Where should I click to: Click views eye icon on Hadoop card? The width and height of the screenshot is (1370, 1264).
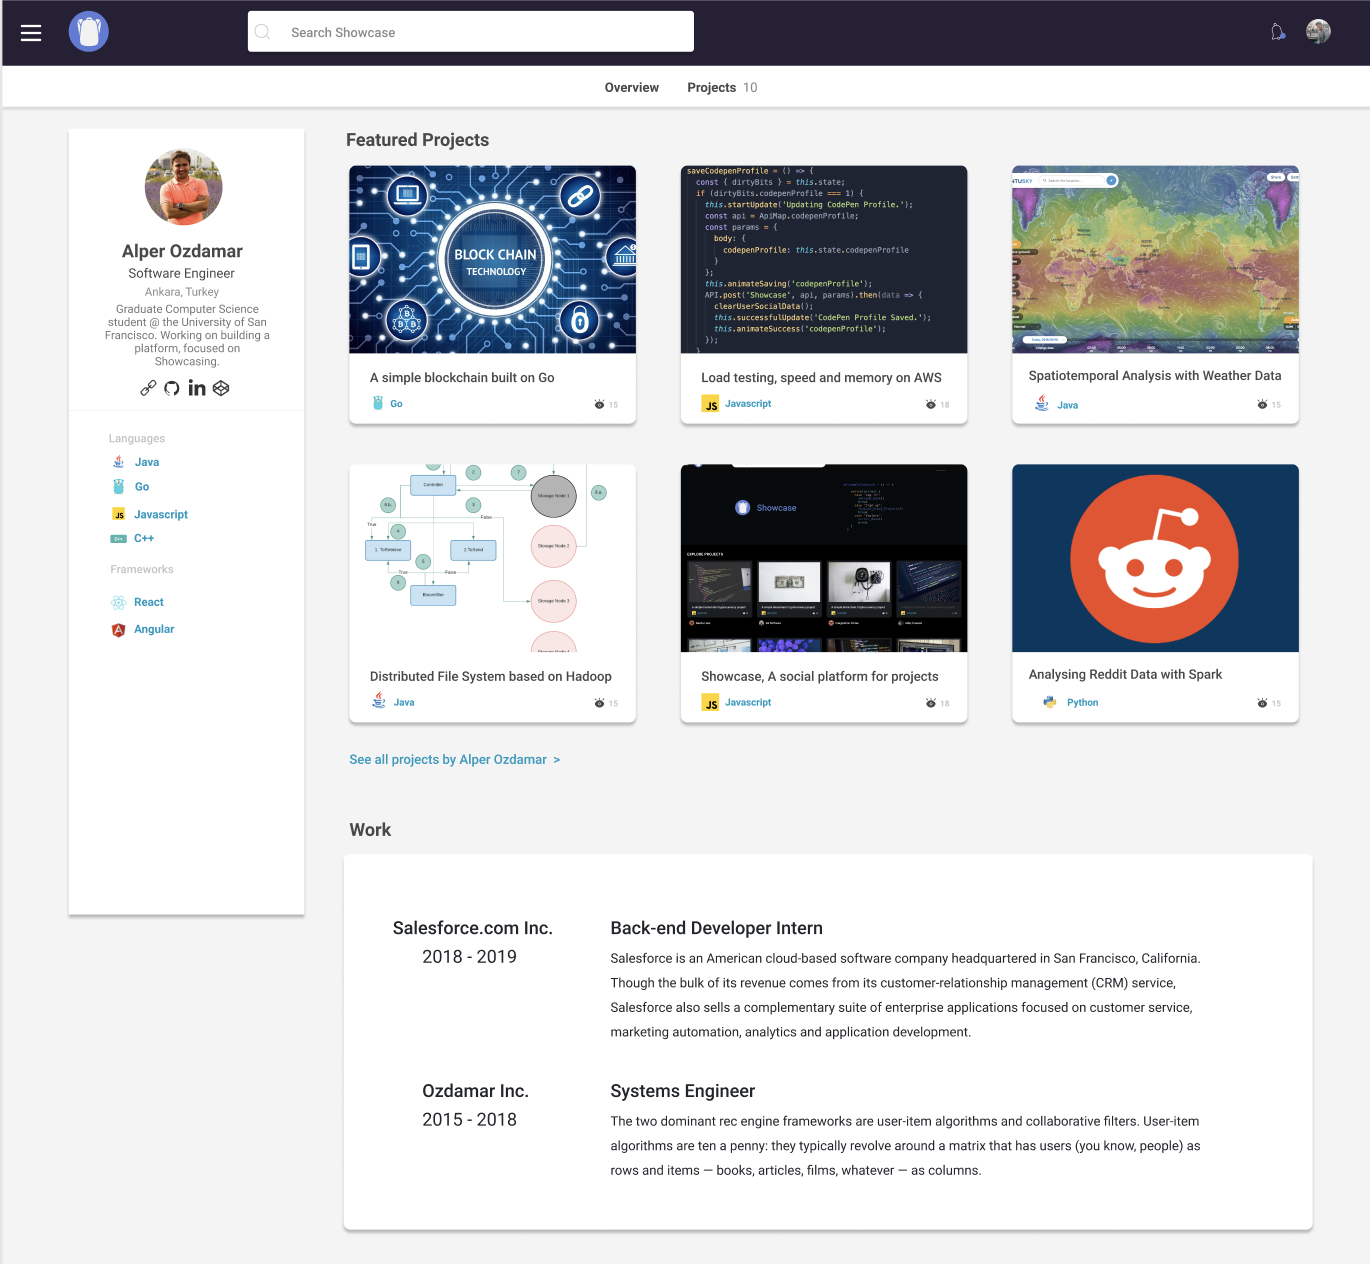pos(599,703)
